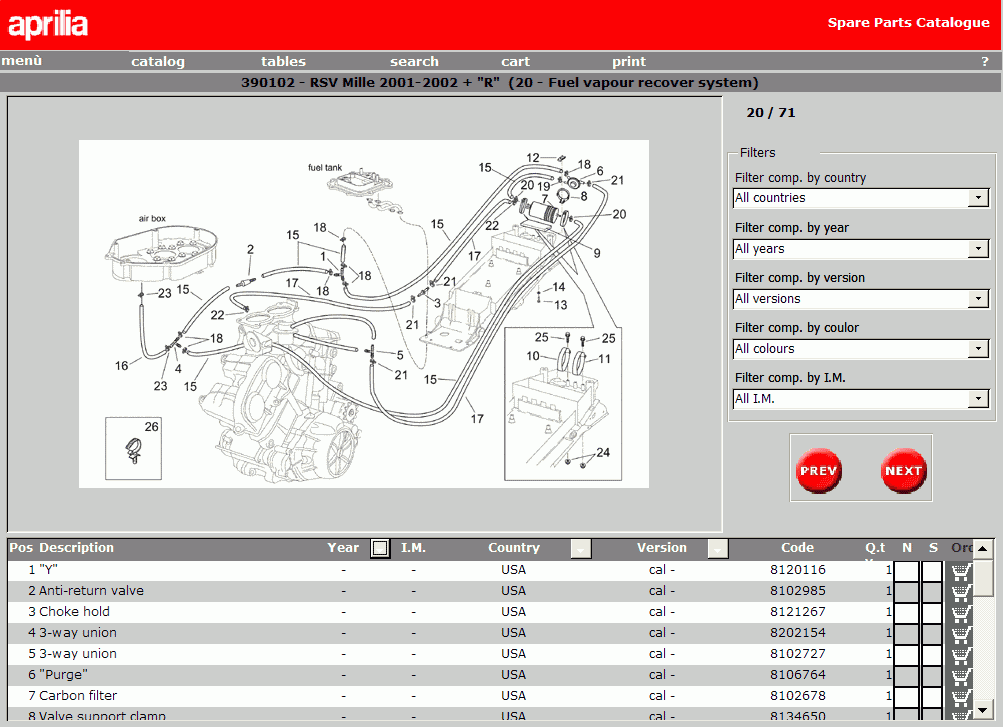
Task: Tick the N box for the "Y" part
Action: 906,570
